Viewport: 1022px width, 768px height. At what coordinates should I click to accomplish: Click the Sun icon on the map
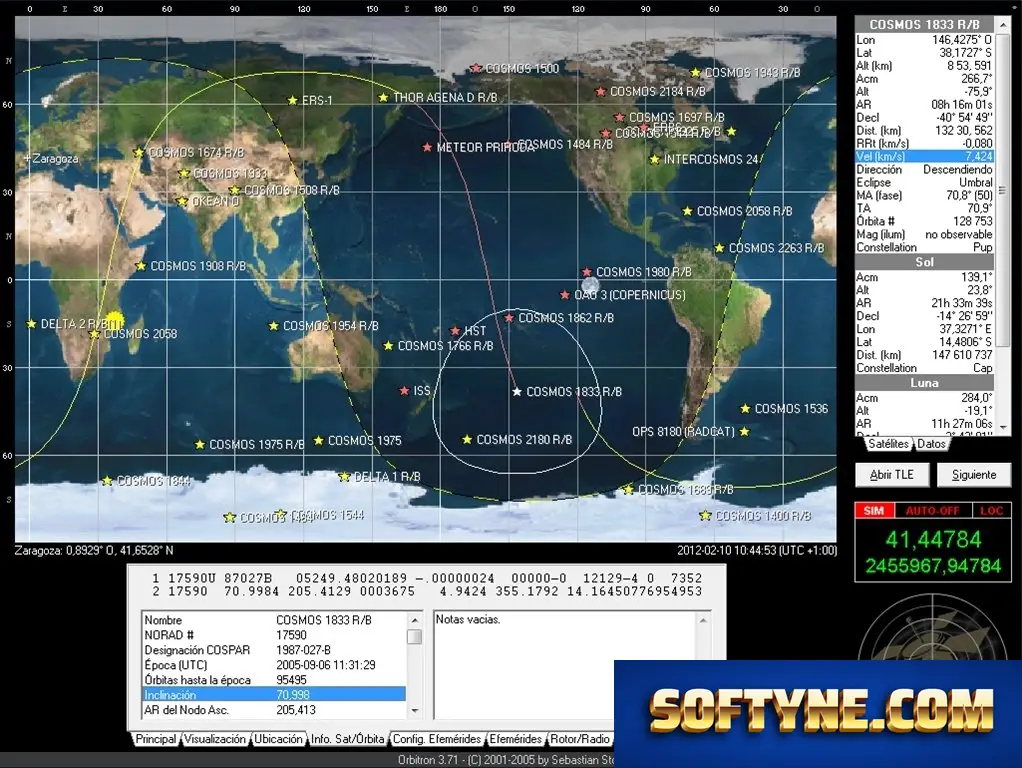(114, 321)
